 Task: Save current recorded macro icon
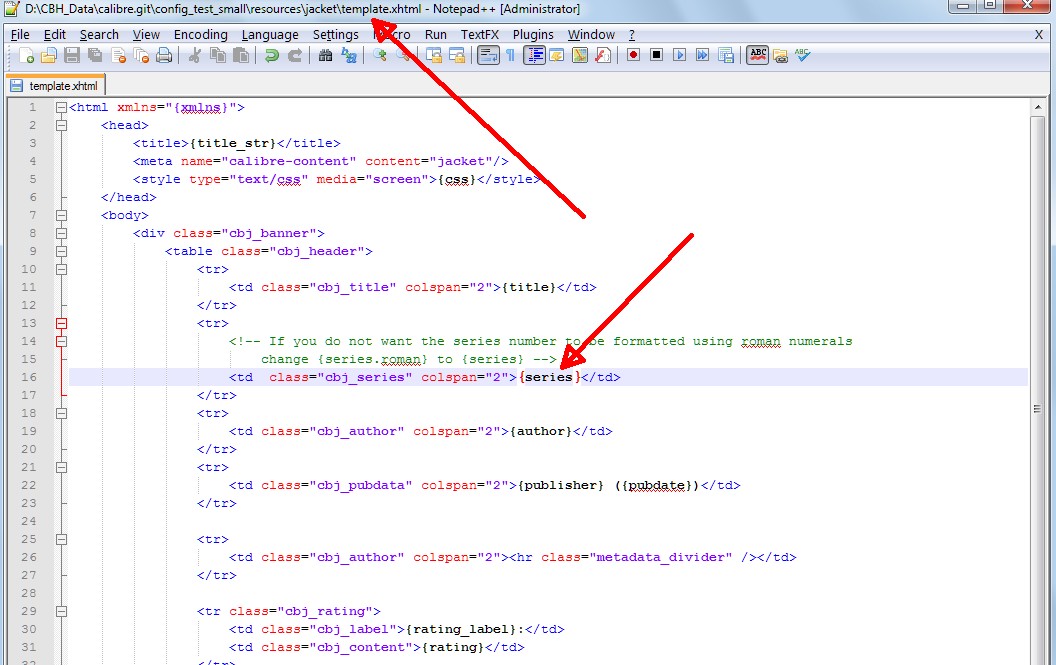[725, 55]
